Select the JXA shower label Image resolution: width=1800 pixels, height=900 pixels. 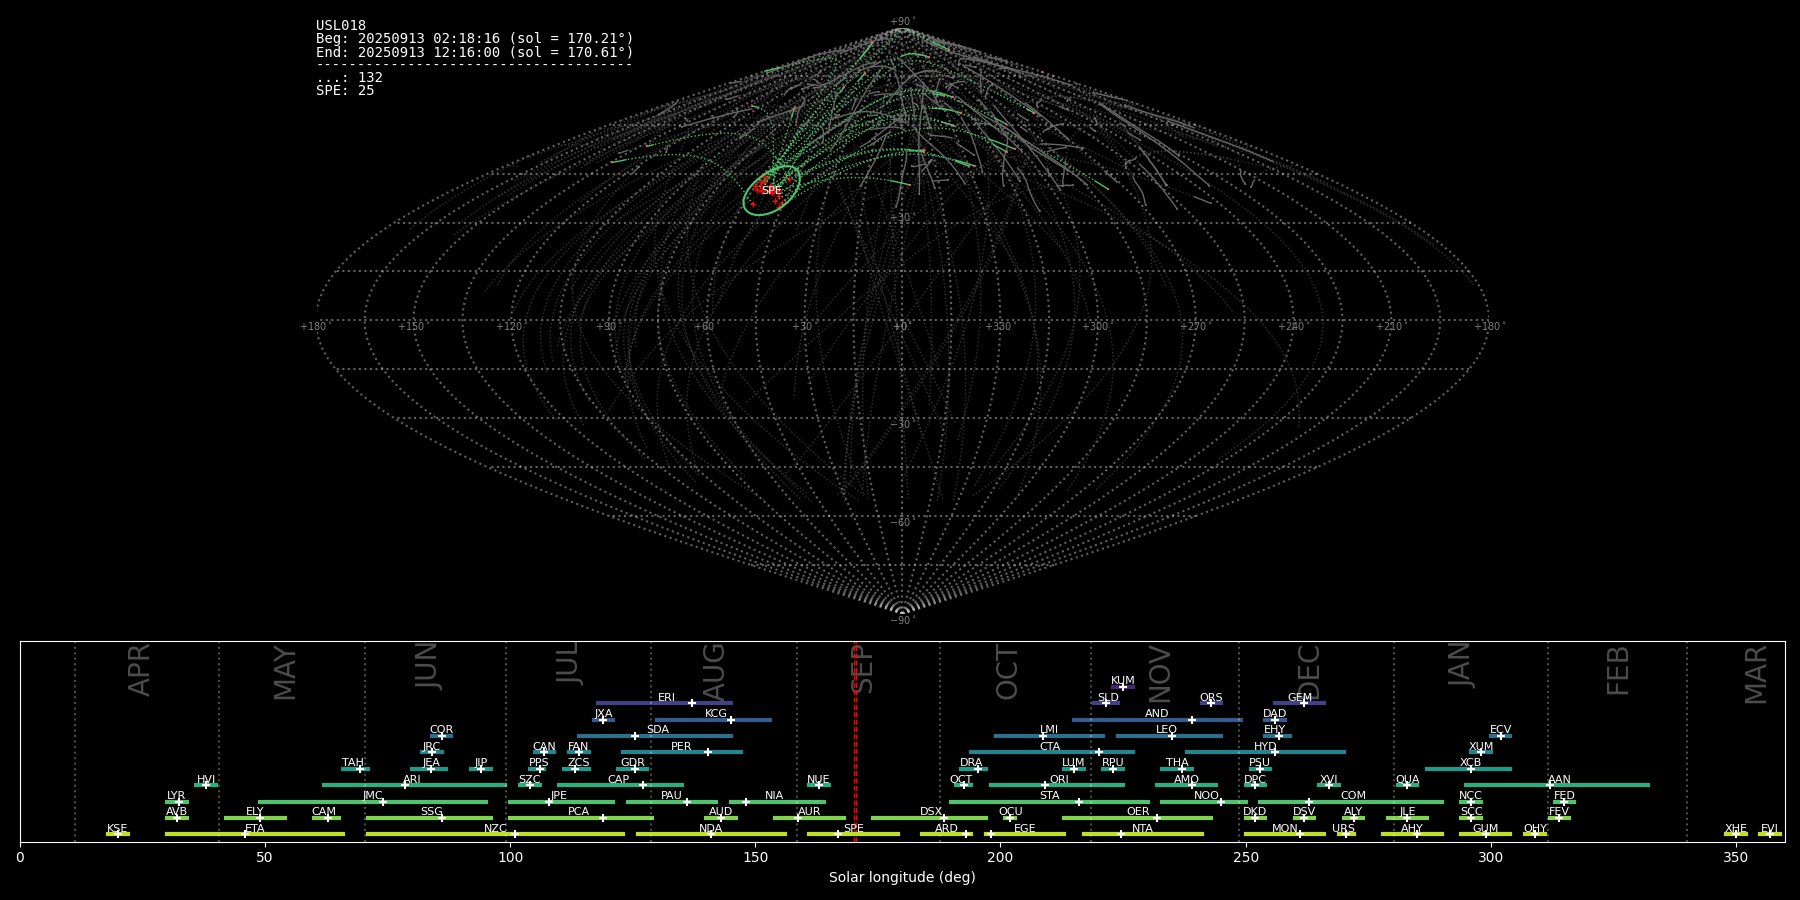pos(603,714)
